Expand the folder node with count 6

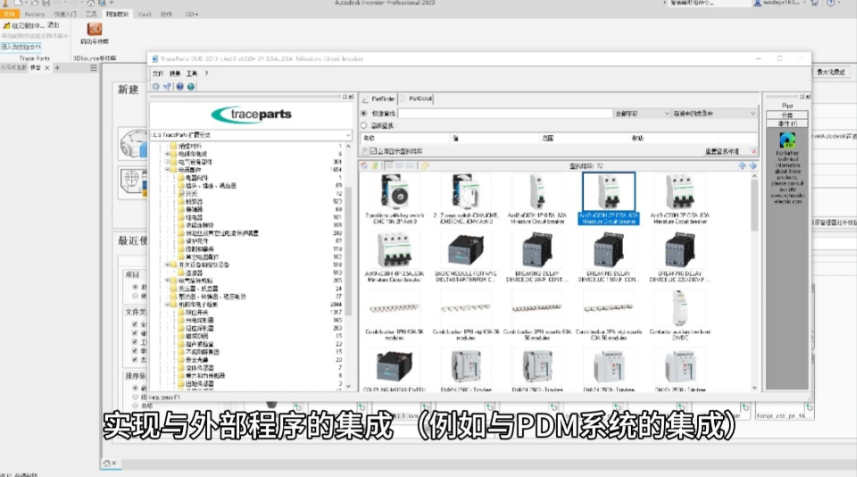(168, 154)
